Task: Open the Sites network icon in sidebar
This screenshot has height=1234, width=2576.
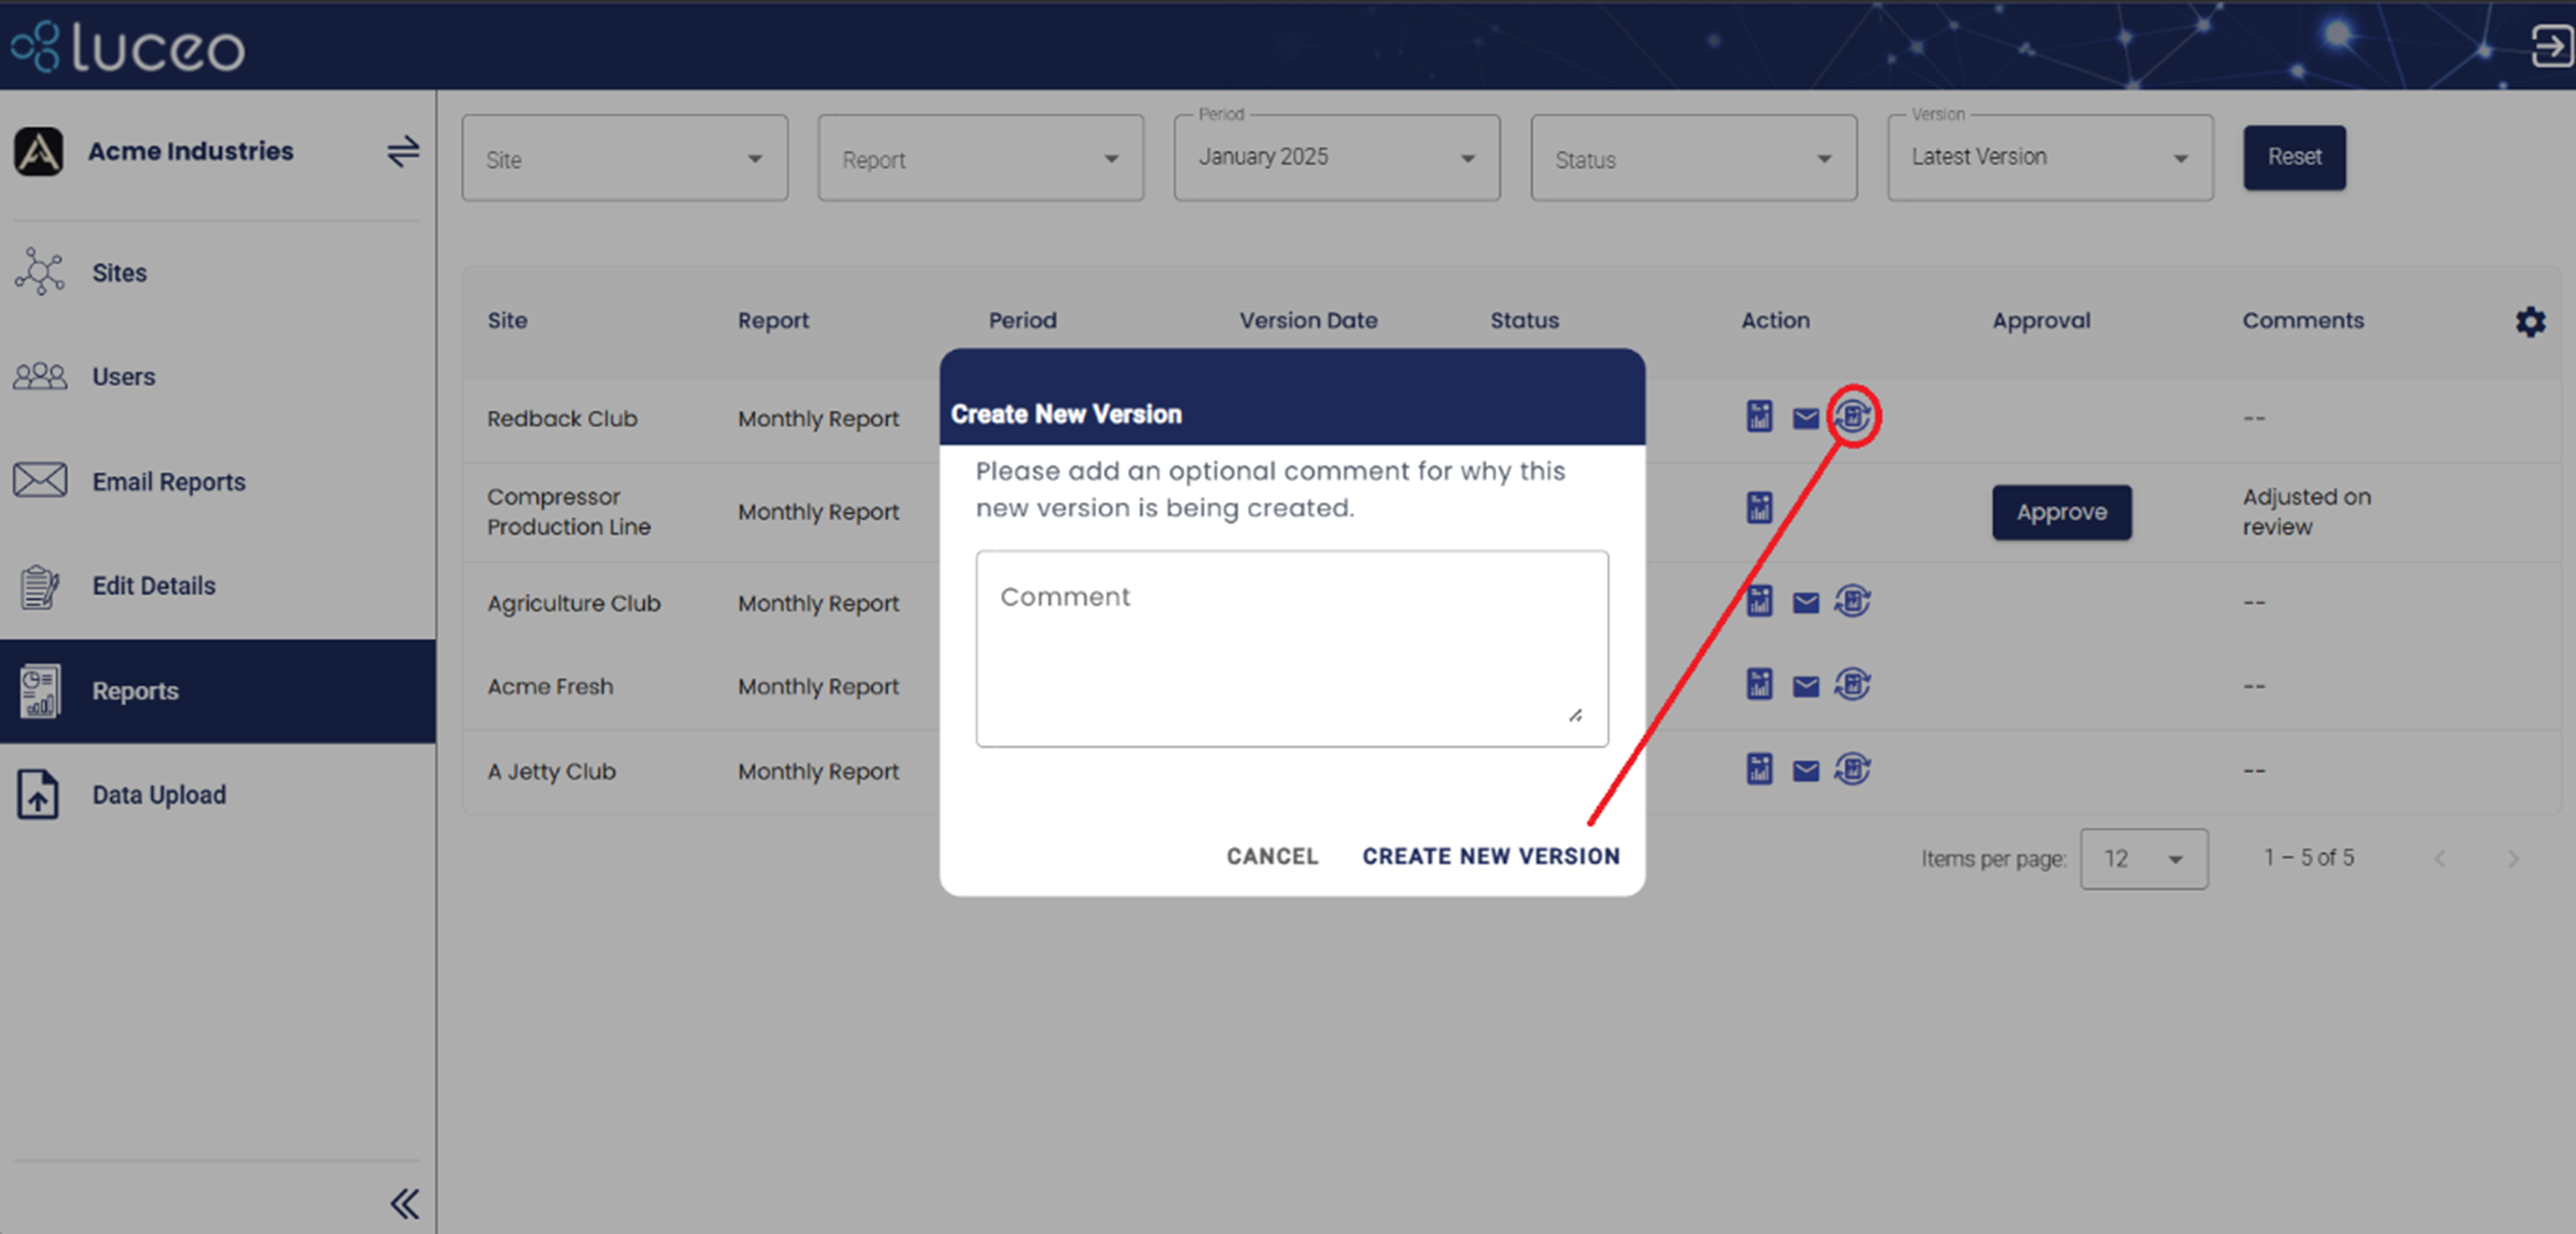Action: point(40,271)
